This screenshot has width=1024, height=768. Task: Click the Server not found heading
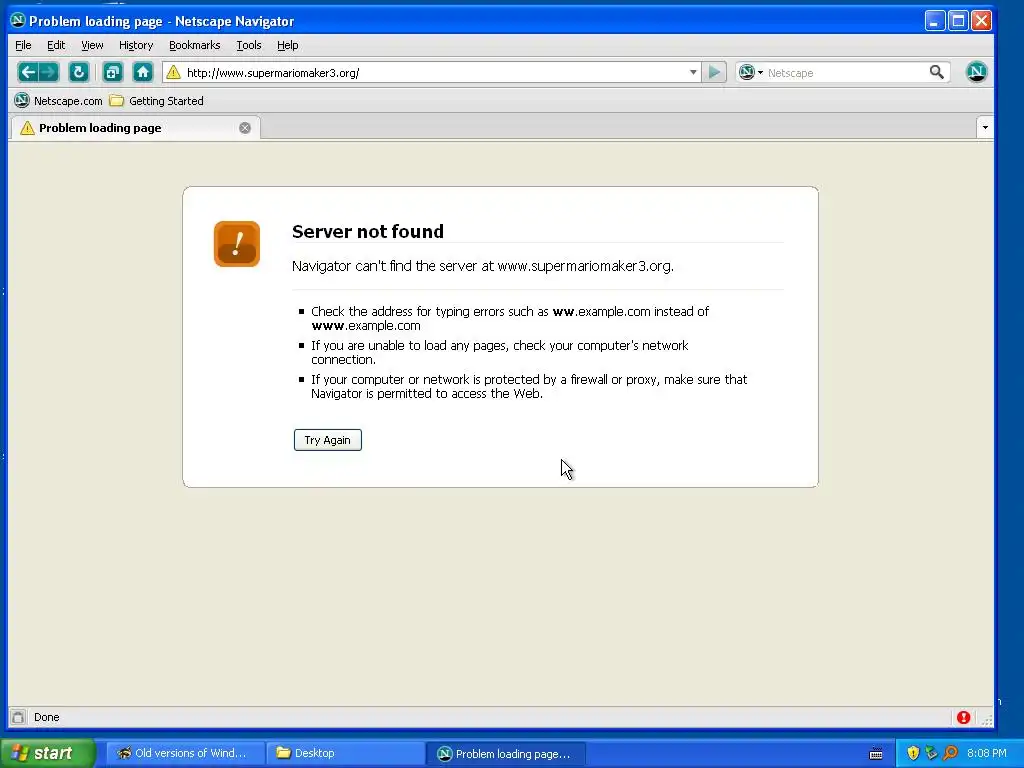point(368,231)
